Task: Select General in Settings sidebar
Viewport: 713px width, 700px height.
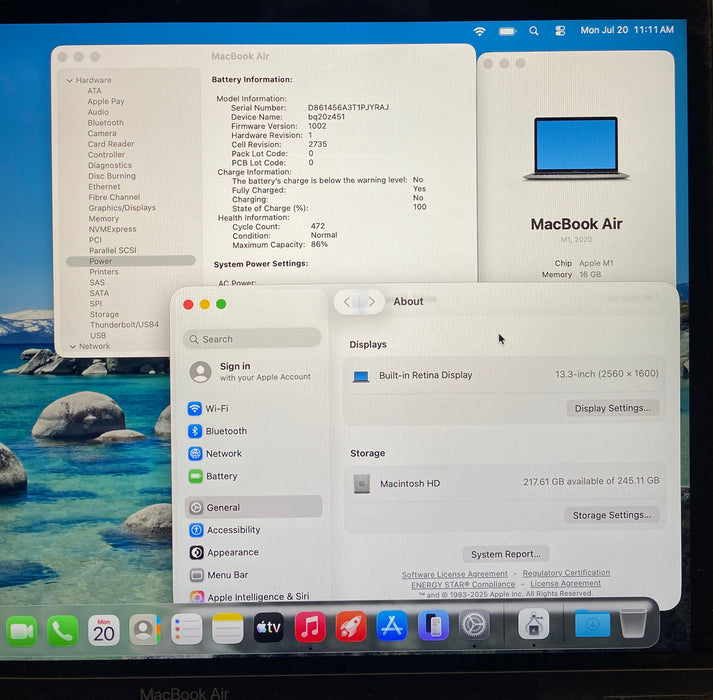Action: [253, 507]
